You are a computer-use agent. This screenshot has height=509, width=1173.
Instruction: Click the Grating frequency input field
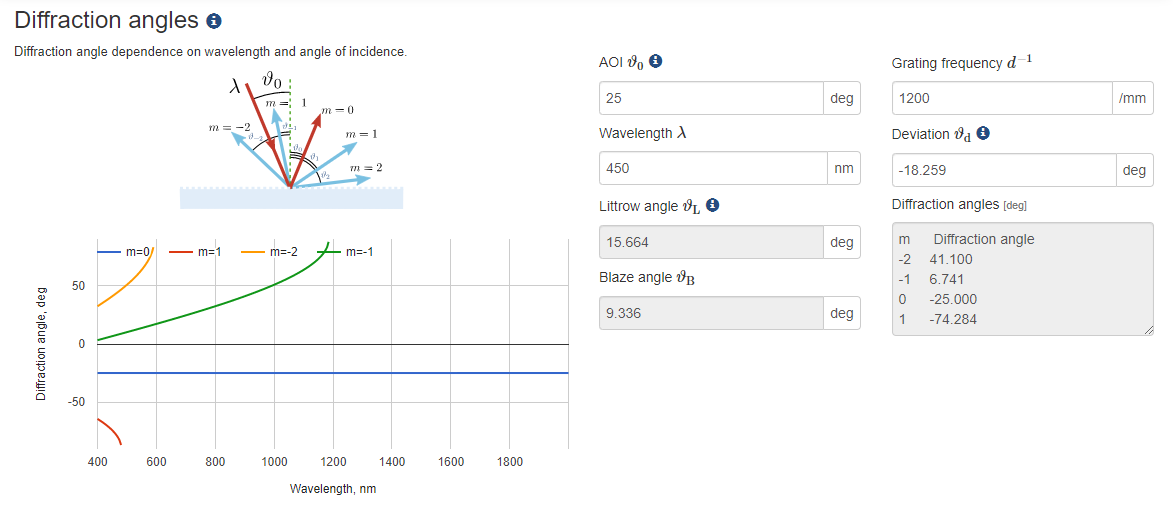point(1001,98)
